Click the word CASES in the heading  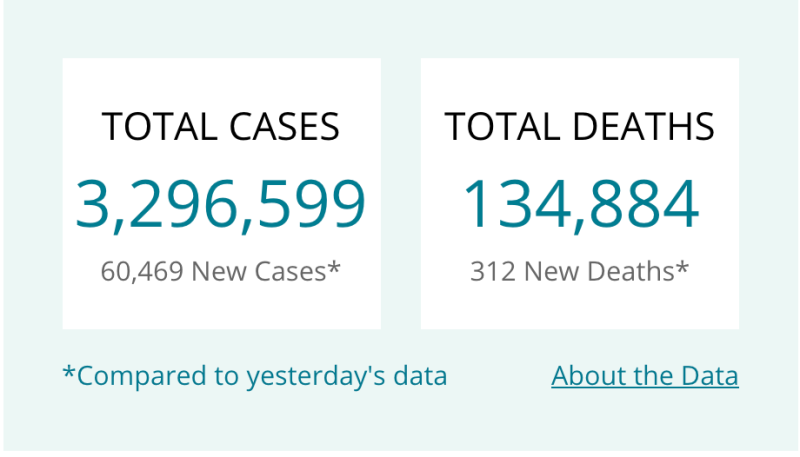pos(284,126)
